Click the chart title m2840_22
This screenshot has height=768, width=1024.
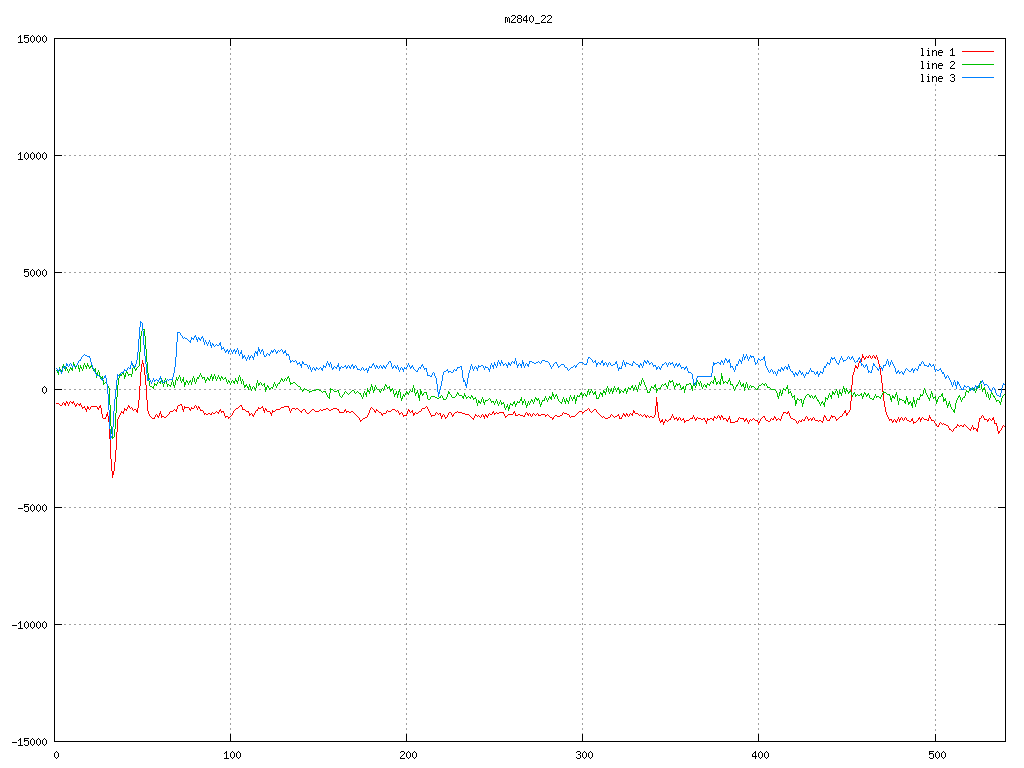coord(528,19)
